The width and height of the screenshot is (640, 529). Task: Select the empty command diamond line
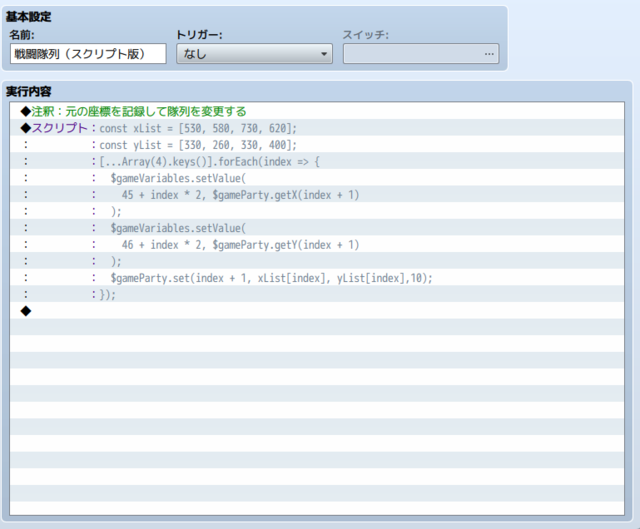[x=317, y=311]
